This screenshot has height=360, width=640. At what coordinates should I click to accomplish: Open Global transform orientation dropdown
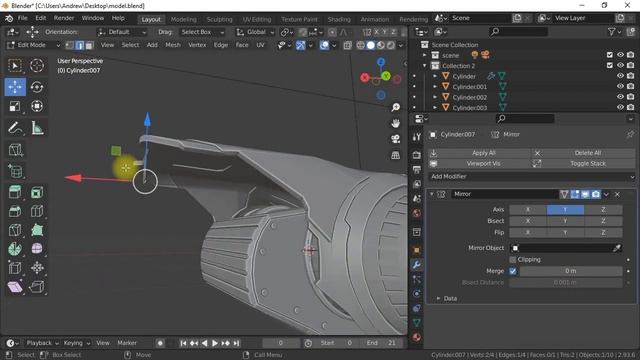point(255,32)
